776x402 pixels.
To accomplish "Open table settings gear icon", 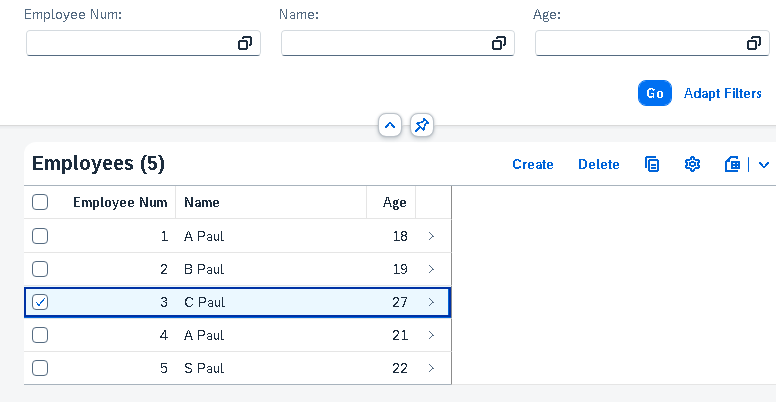I will [x=692, y=164].
